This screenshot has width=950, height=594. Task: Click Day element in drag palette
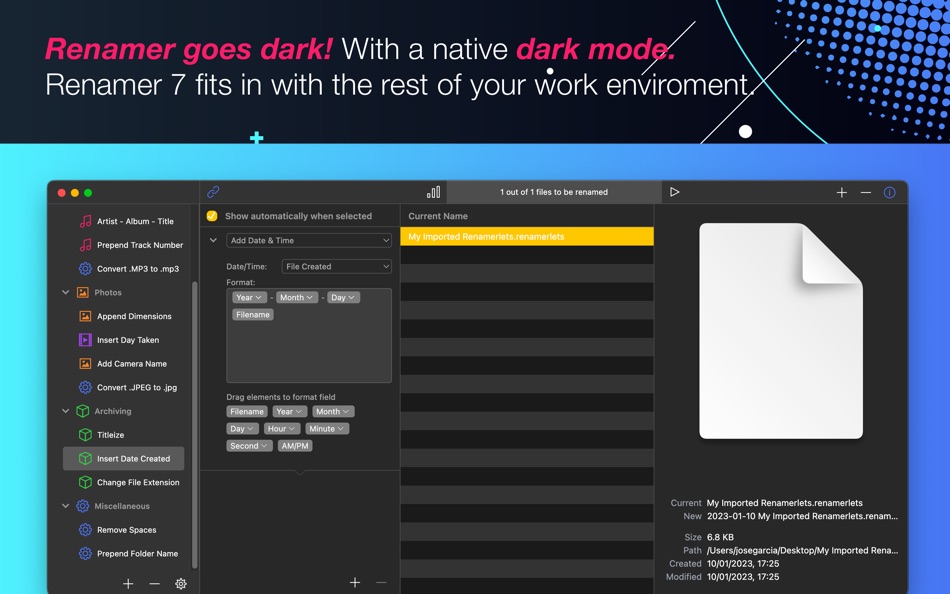242,429
